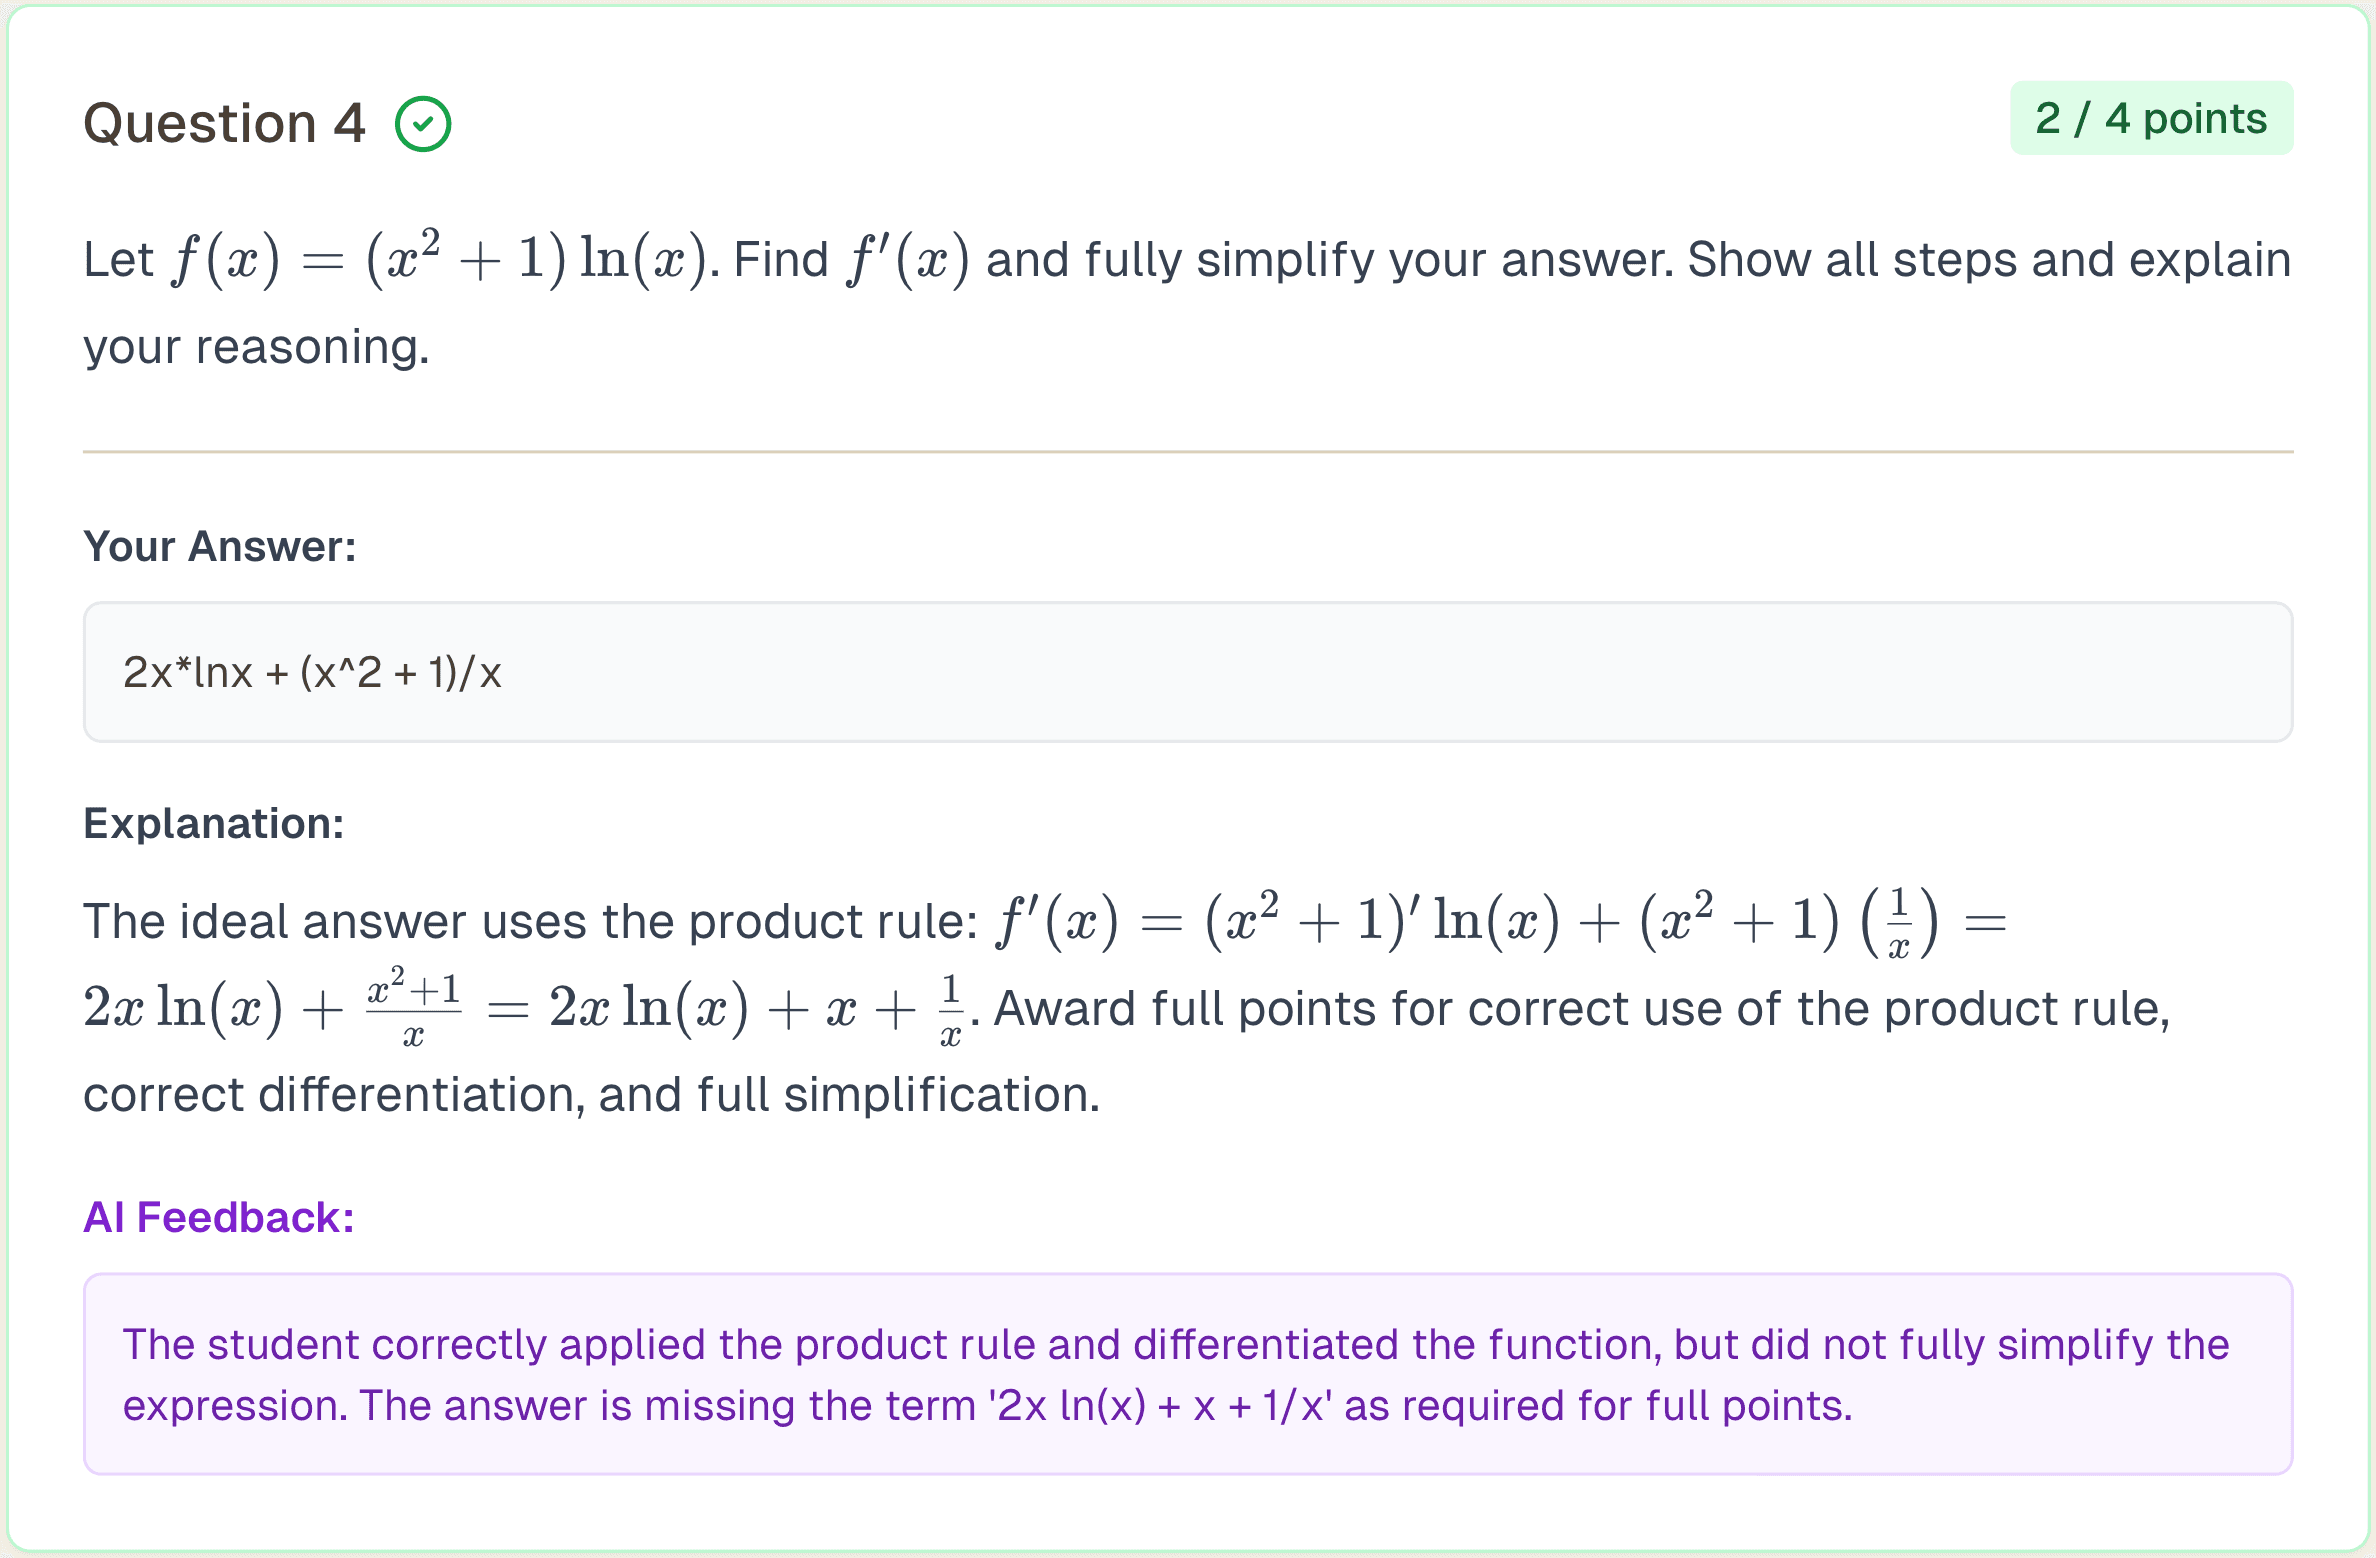Click the f(x) = (x²+1)ln(x) formula in the question
This screenshot has width=2376, height=1558.
coord(440,259)
